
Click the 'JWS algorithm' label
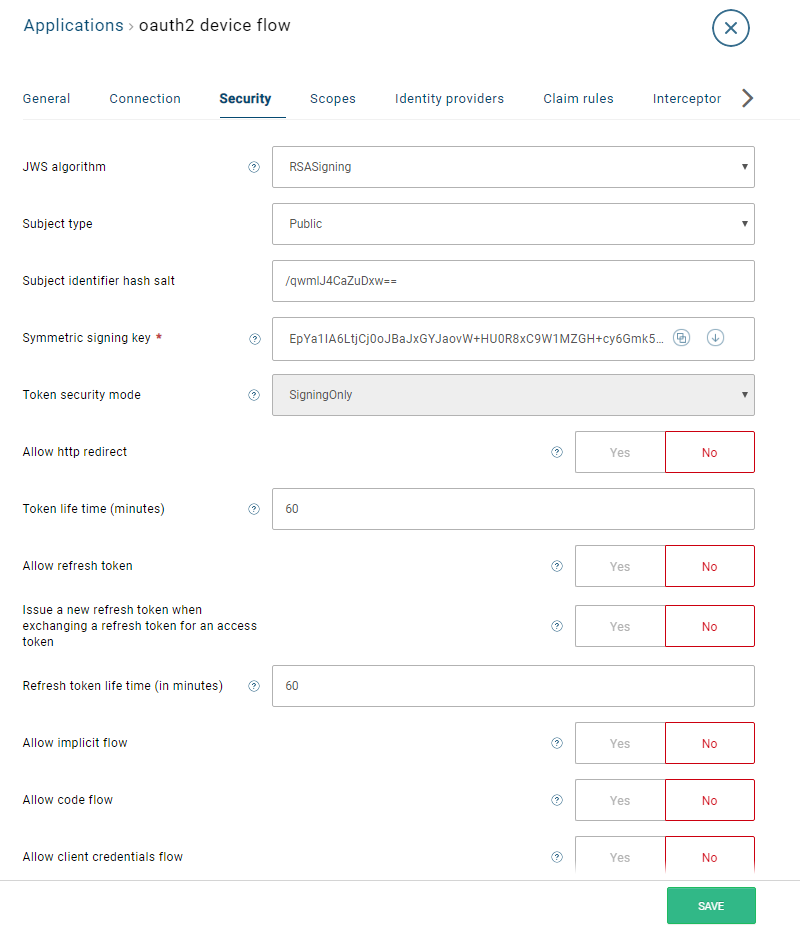(x=64, y=167)
